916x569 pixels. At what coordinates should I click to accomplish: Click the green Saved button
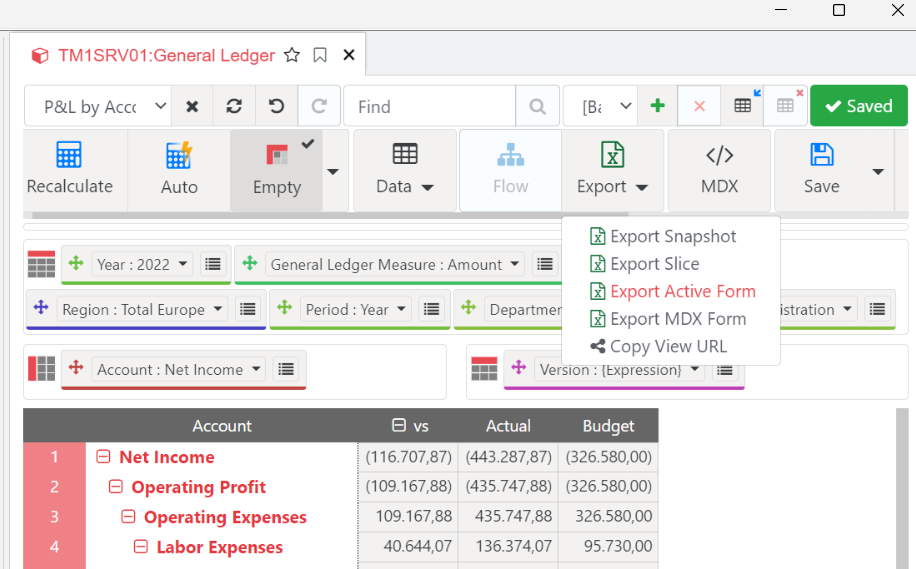click(x=858, y=106)
